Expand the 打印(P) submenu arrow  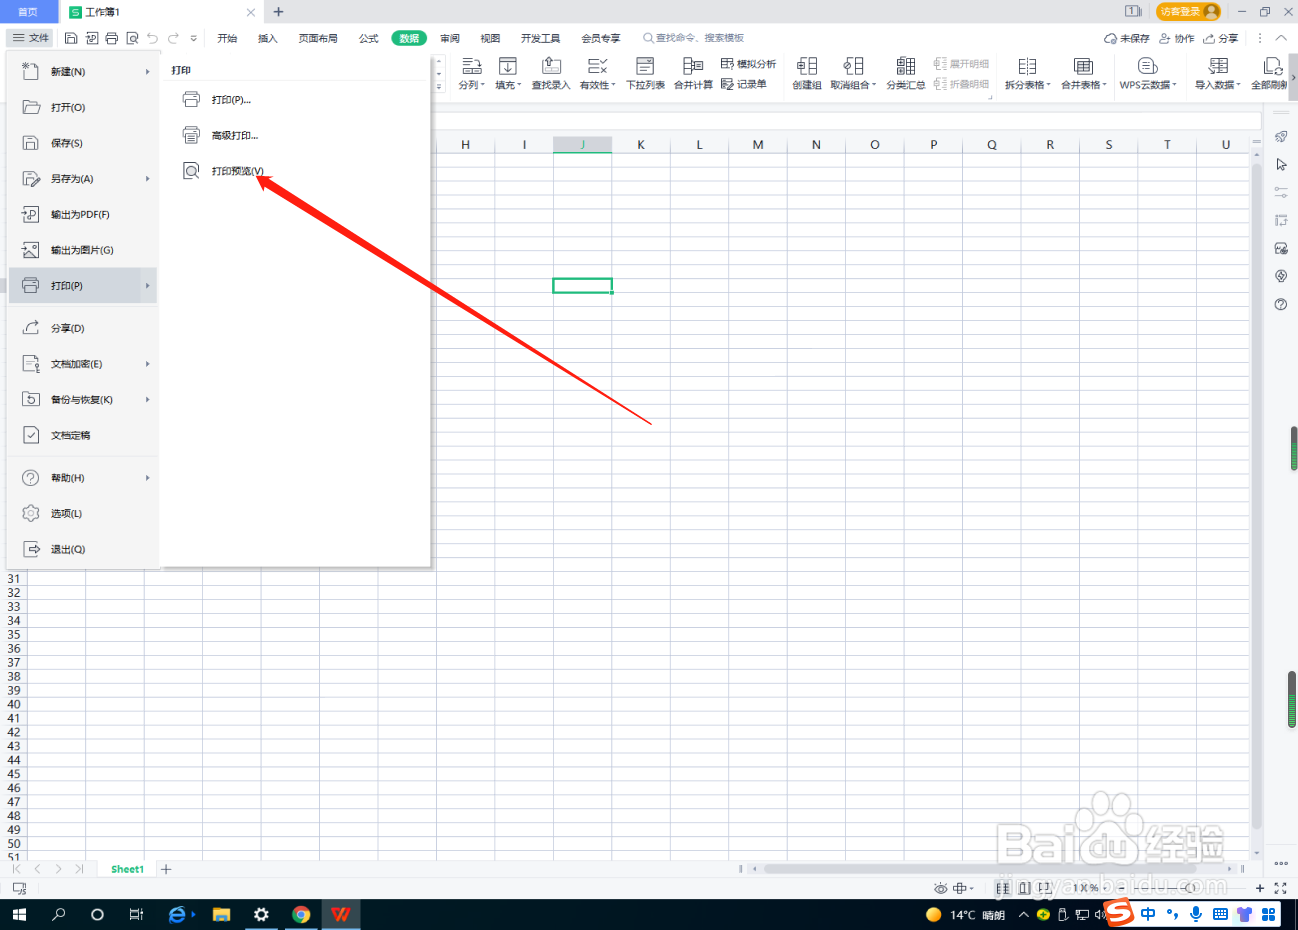coord(147,286)
